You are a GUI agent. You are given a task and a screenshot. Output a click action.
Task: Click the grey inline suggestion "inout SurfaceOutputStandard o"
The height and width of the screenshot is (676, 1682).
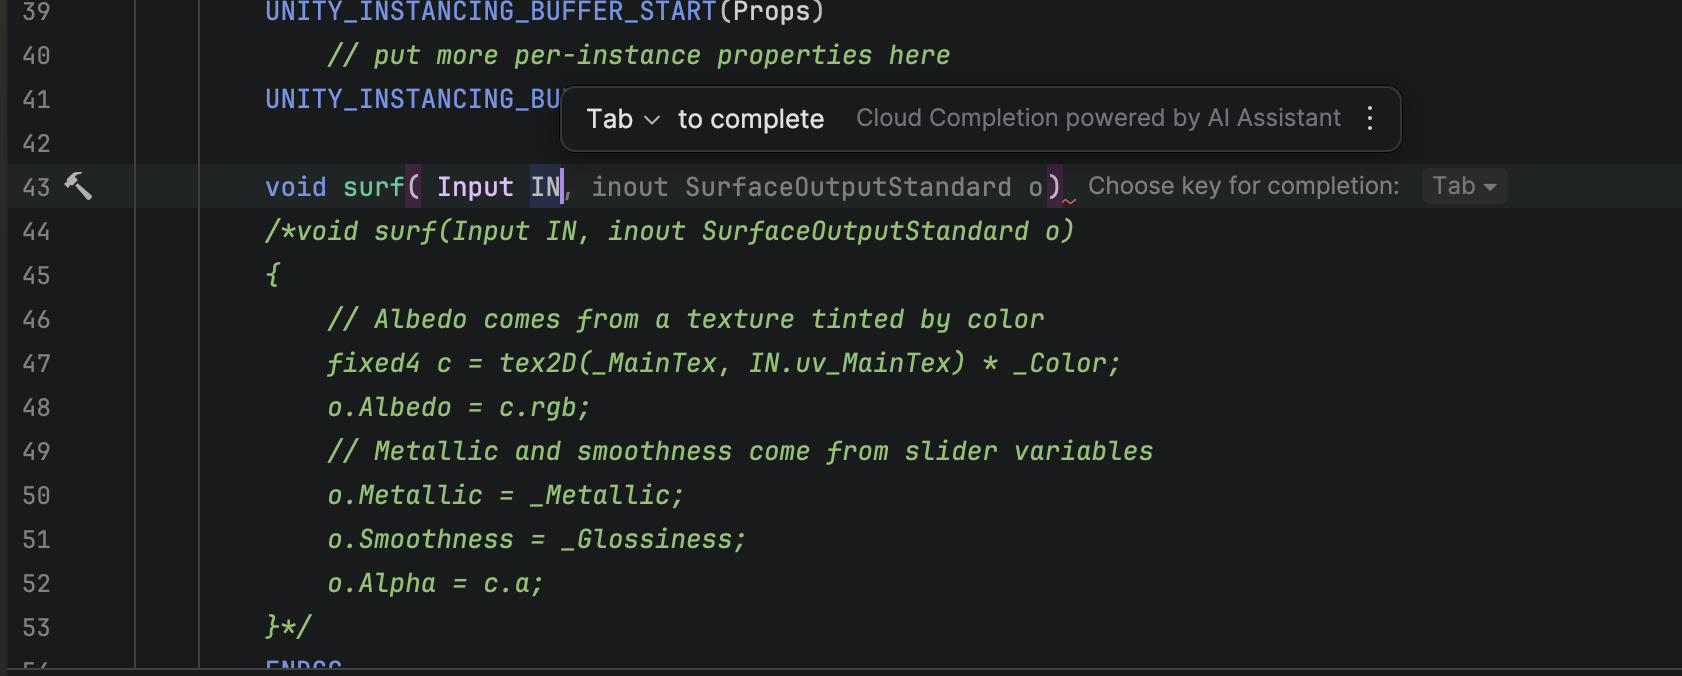click(817, 187)
